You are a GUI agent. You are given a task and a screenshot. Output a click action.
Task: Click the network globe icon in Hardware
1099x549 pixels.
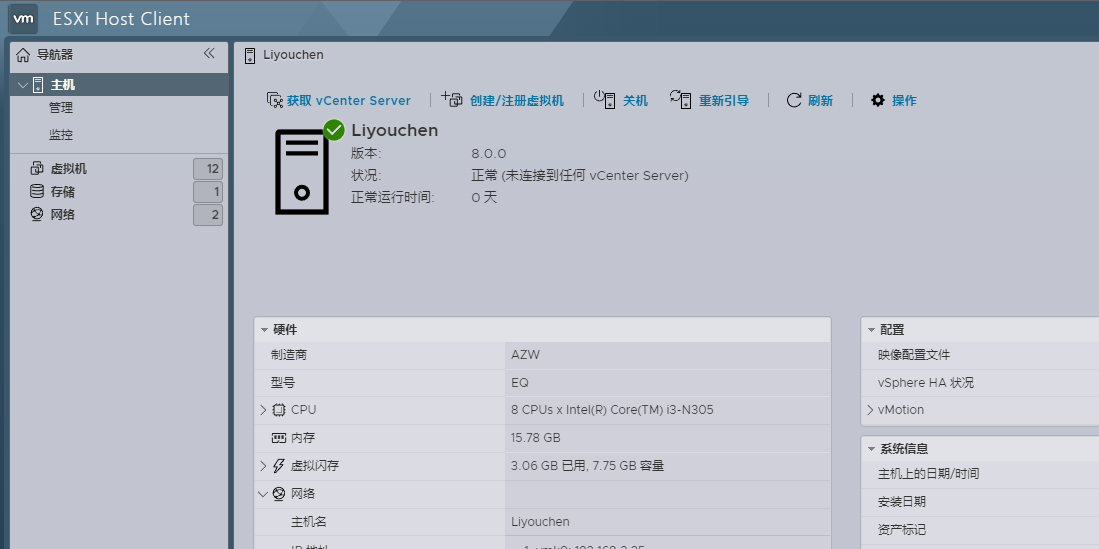click(279, 494)
